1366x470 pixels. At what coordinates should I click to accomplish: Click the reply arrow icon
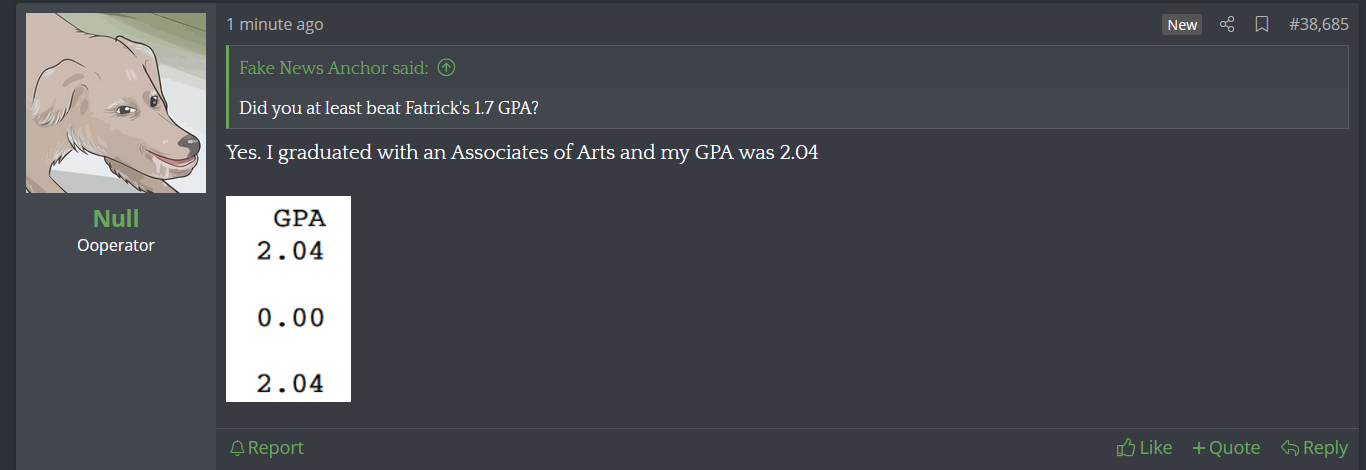pyautogui.click(x=1290, y=448)
